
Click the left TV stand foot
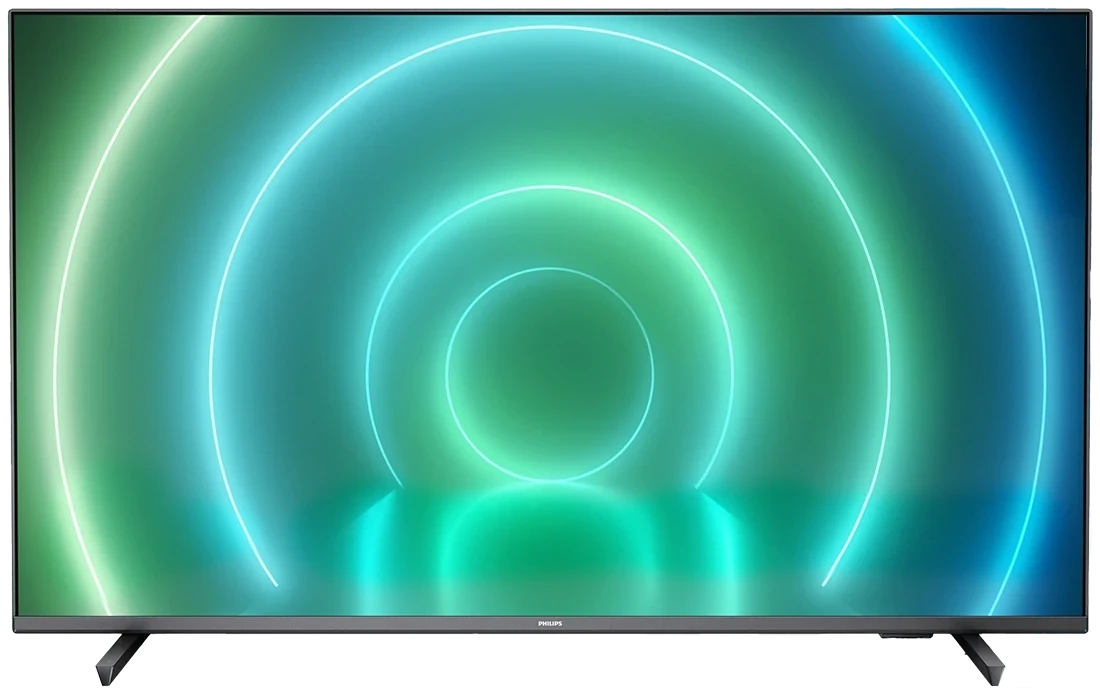tap(119, 654)
